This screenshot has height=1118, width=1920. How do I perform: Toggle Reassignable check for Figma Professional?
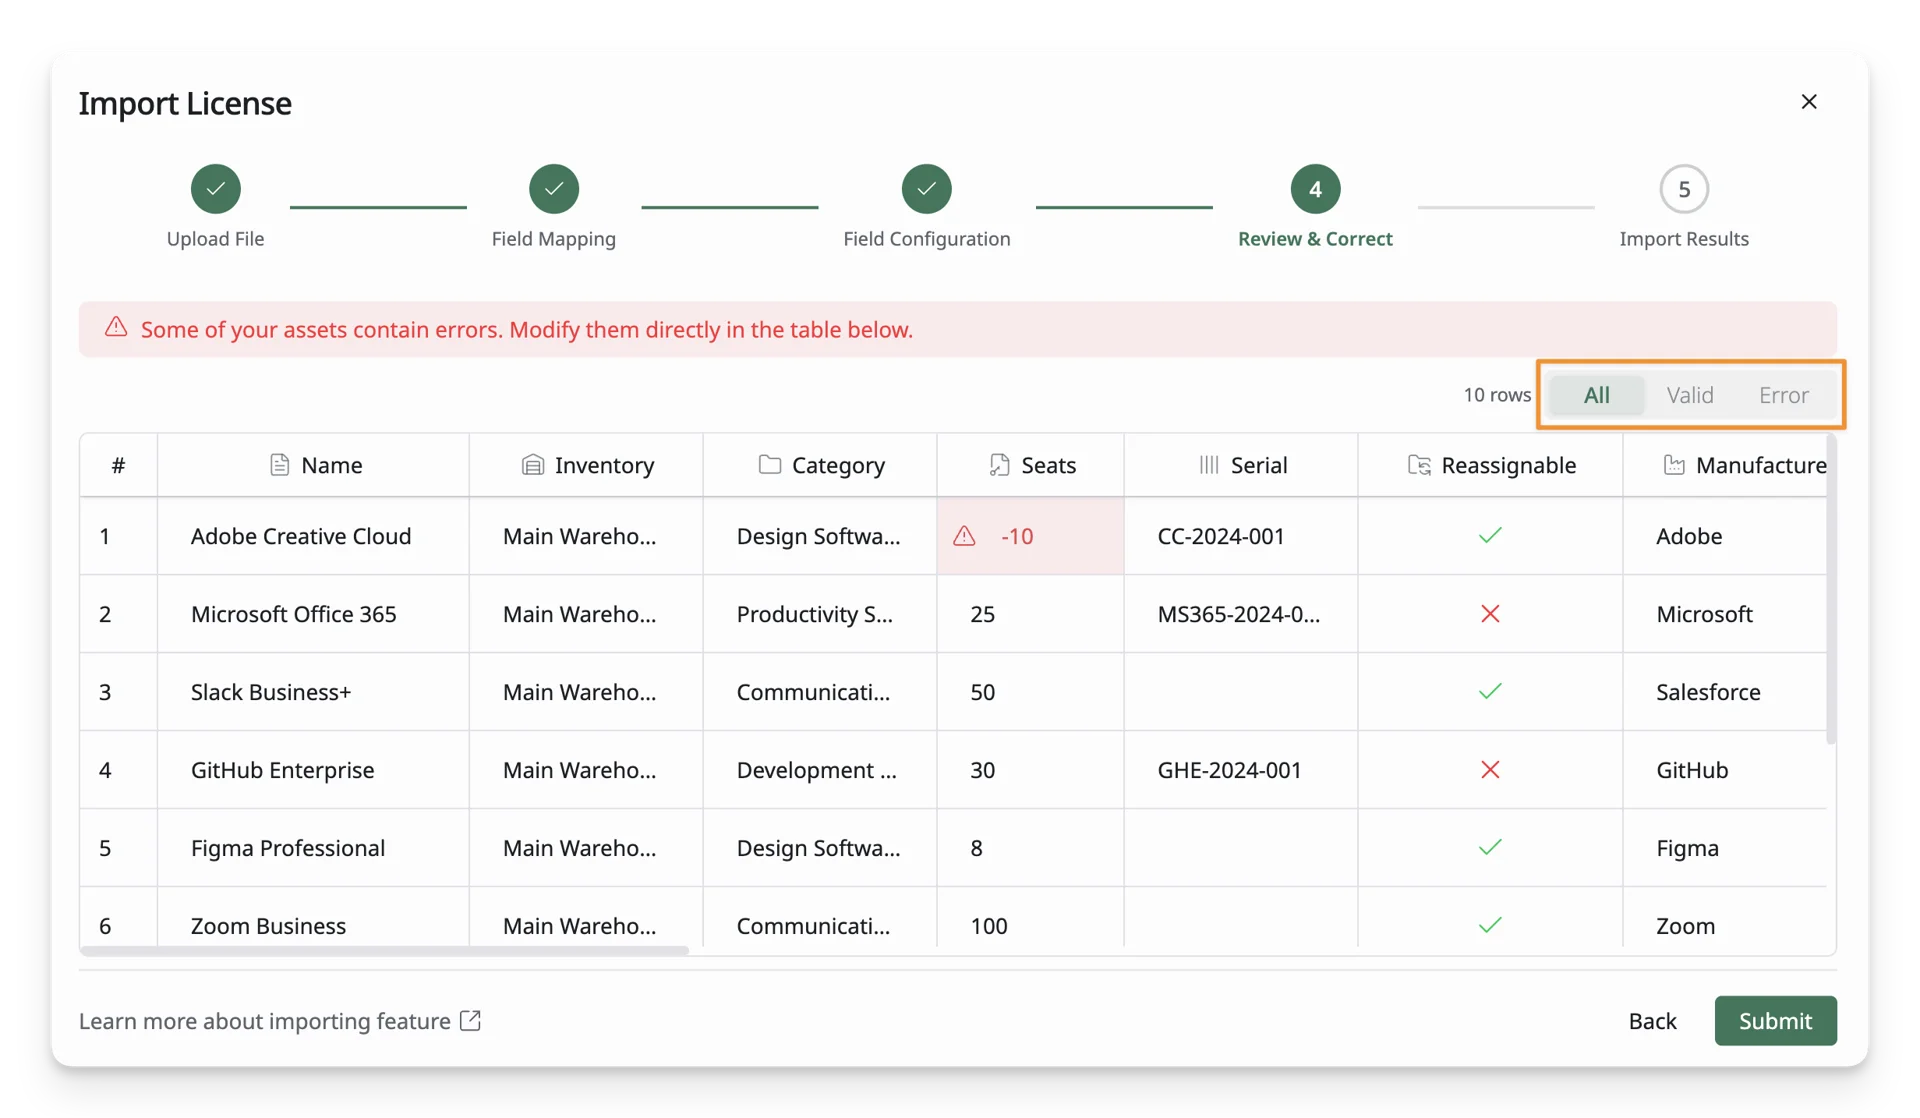pos(1490,848)
